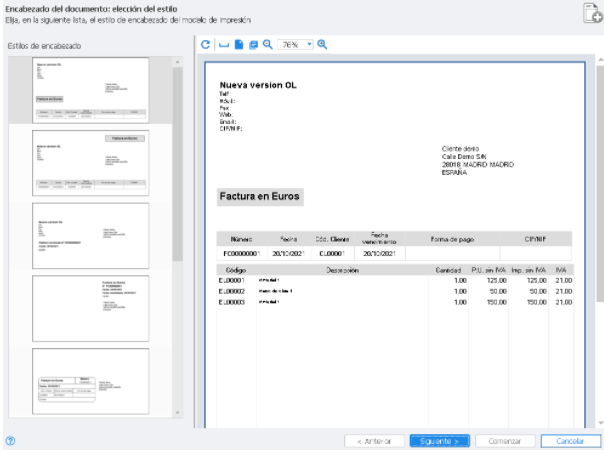Refresh the print preview
This screenshot has width=604, height=453.
pos(205,45)
